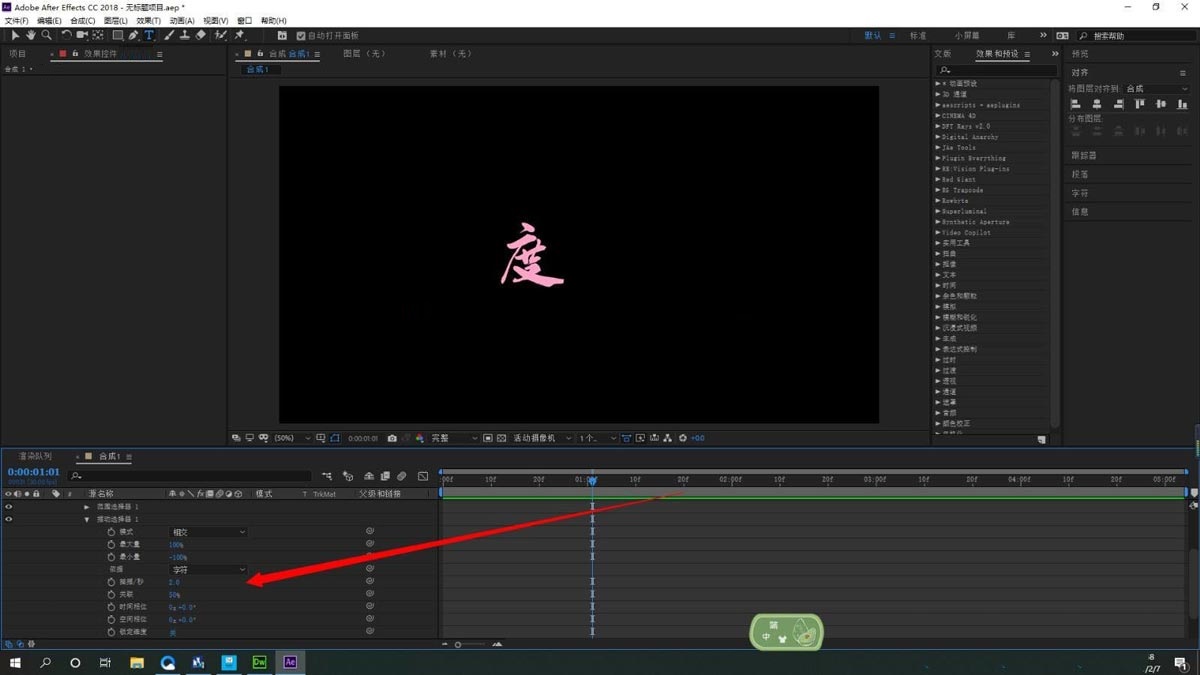Open Chrome from the Windows taskbar

(168, 662)
